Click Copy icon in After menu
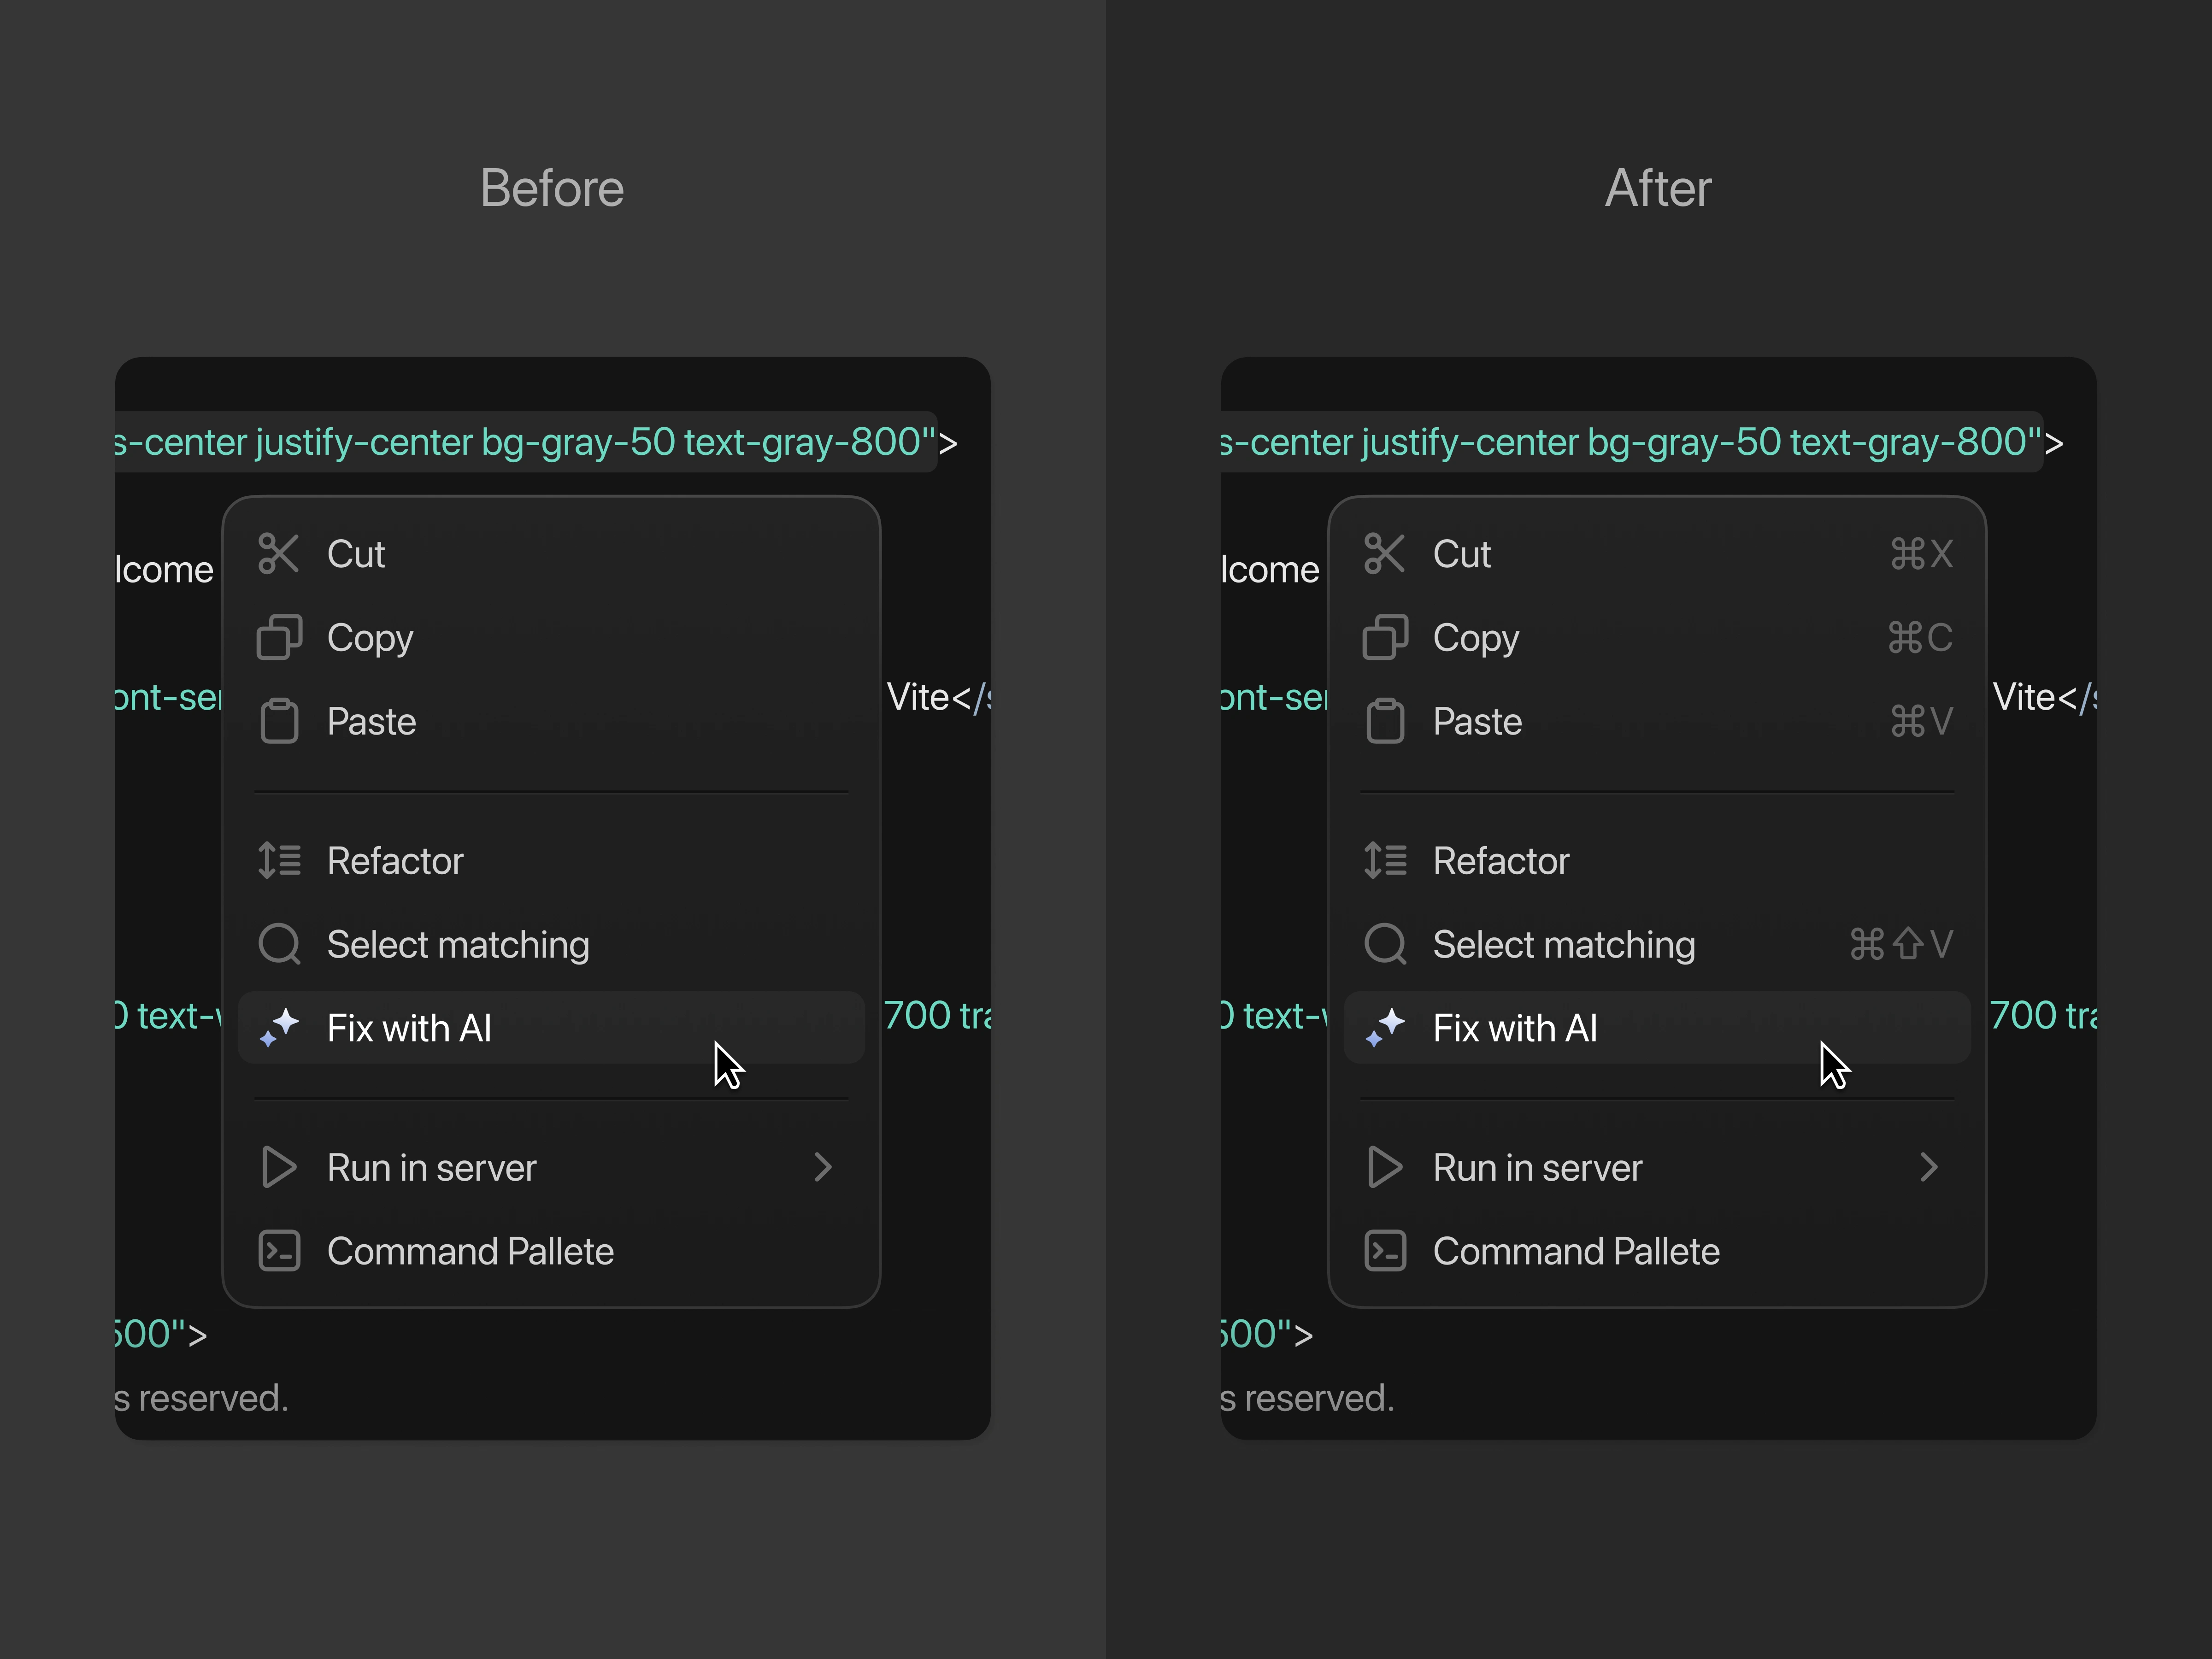This screenshot has width=2212, height=1659. pos(1385,637)
